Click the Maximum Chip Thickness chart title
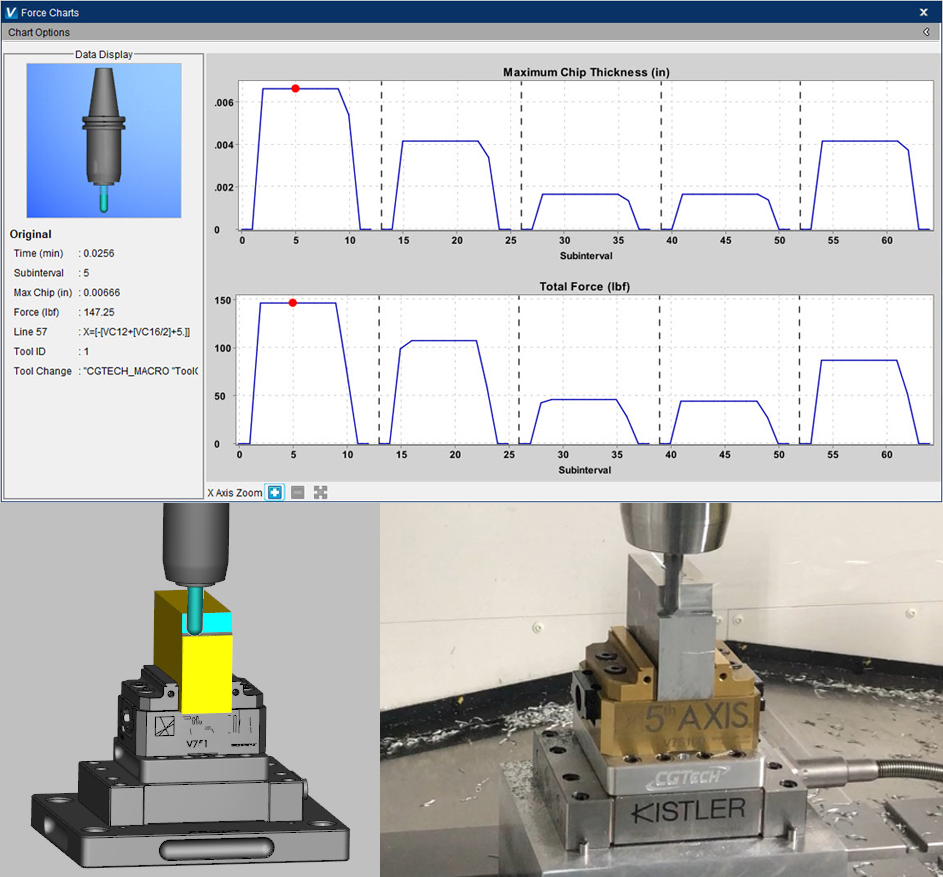Image resolution: width=943 pixels, height=877 pixels. (585, 72)
